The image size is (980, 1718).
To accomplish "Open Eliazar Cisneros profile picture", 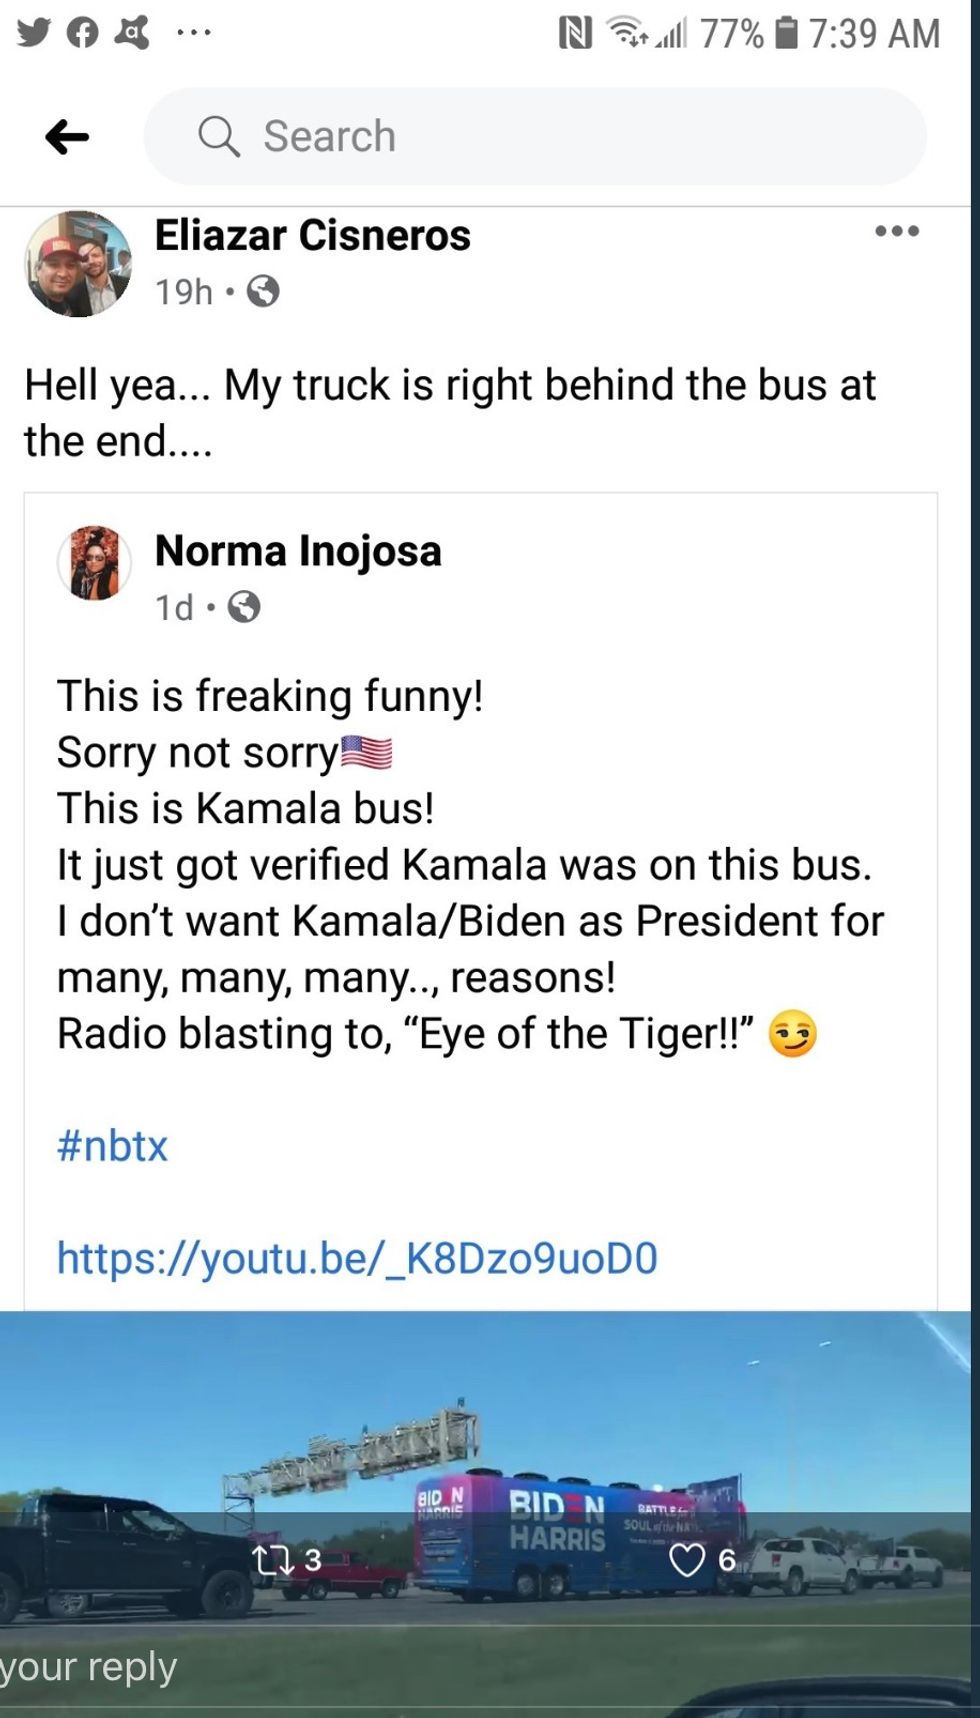I will [78, 264].
